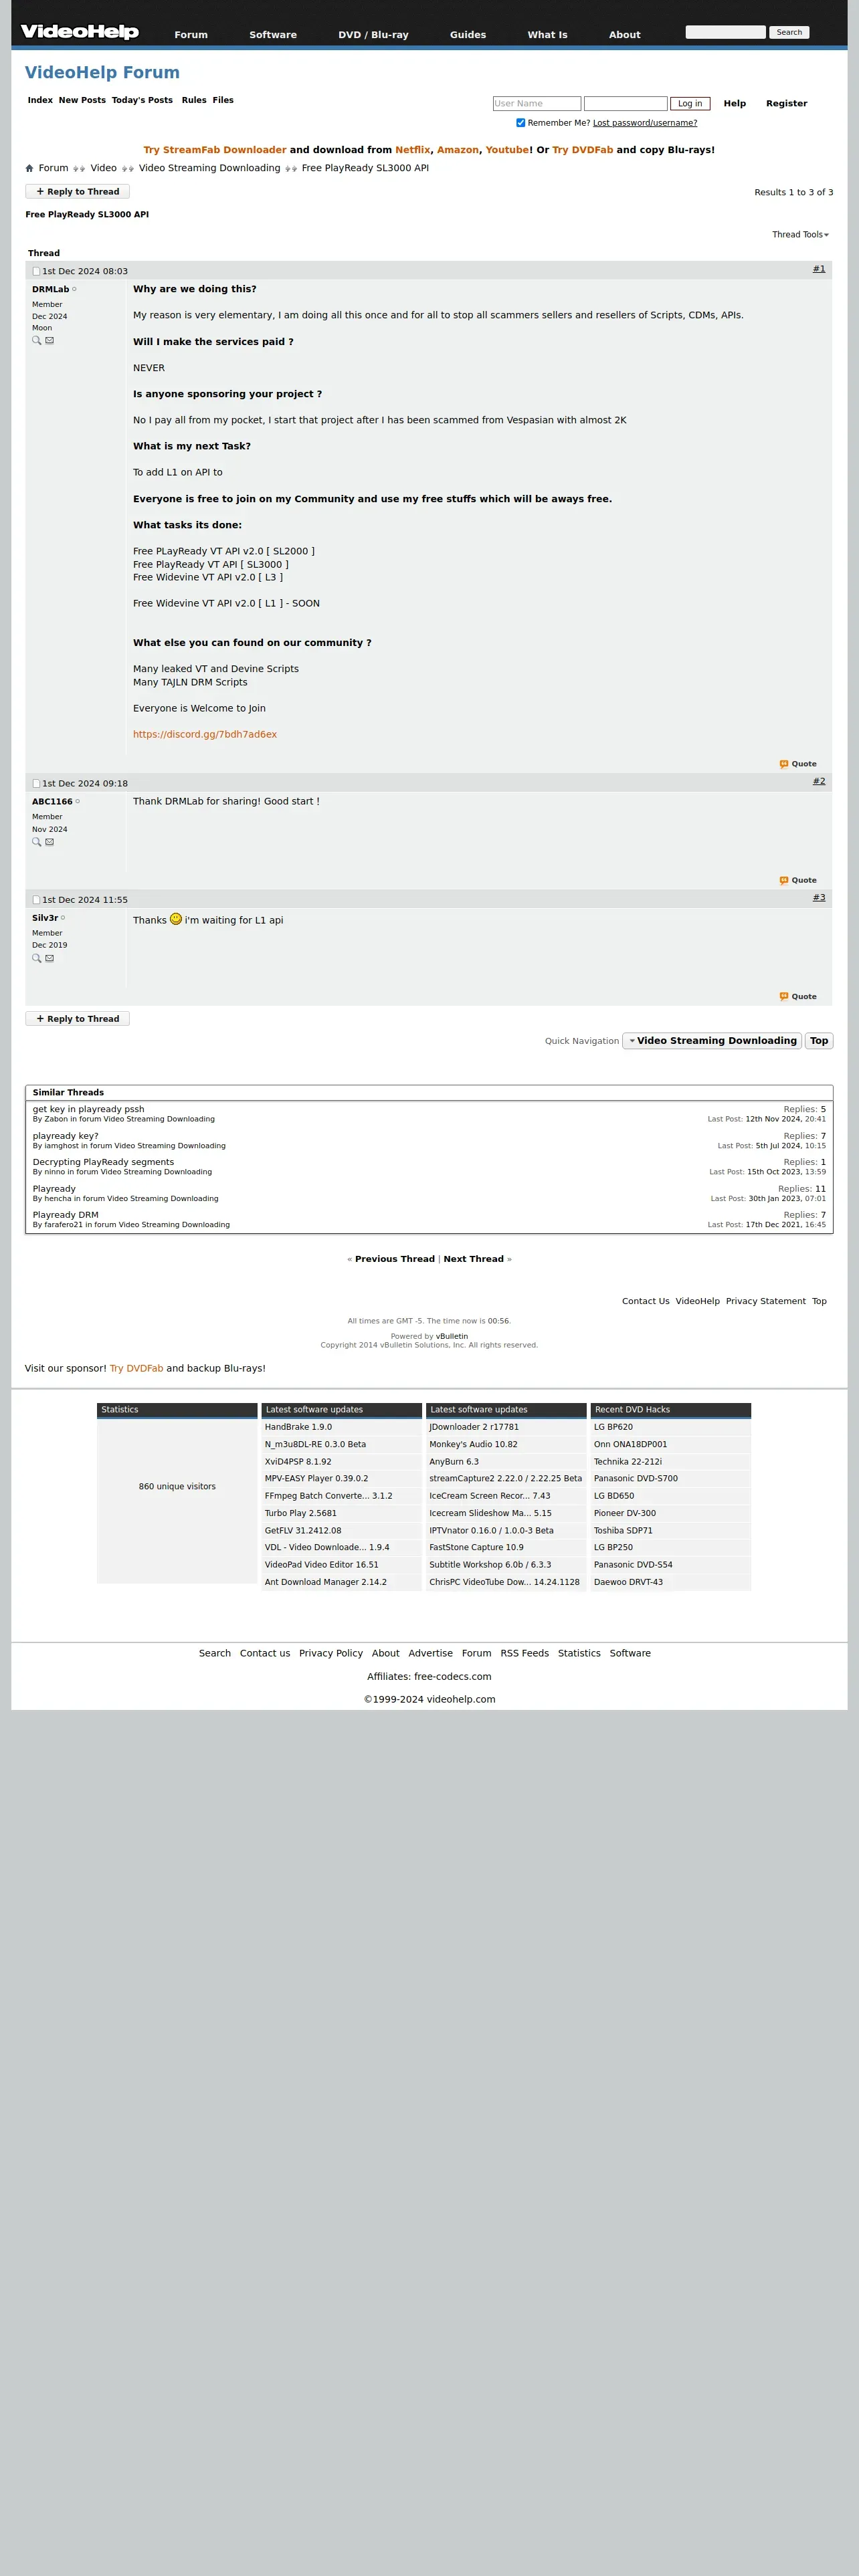This screenshot has width=859, height=2576.
Task: Open the Files link
Action: [223, 100]
